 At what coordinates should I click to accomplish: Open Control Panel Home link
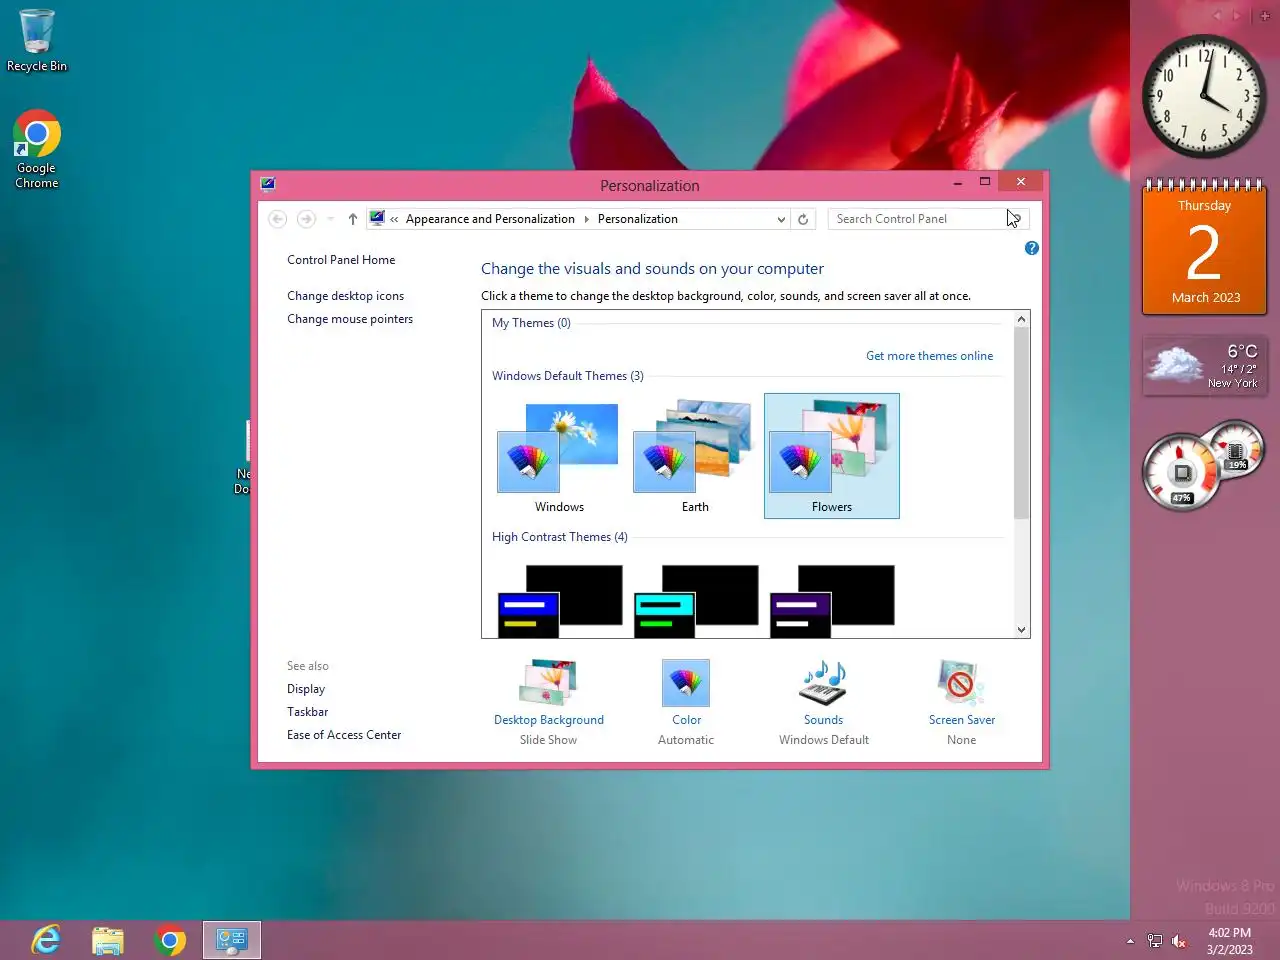(x=341, y=260)
